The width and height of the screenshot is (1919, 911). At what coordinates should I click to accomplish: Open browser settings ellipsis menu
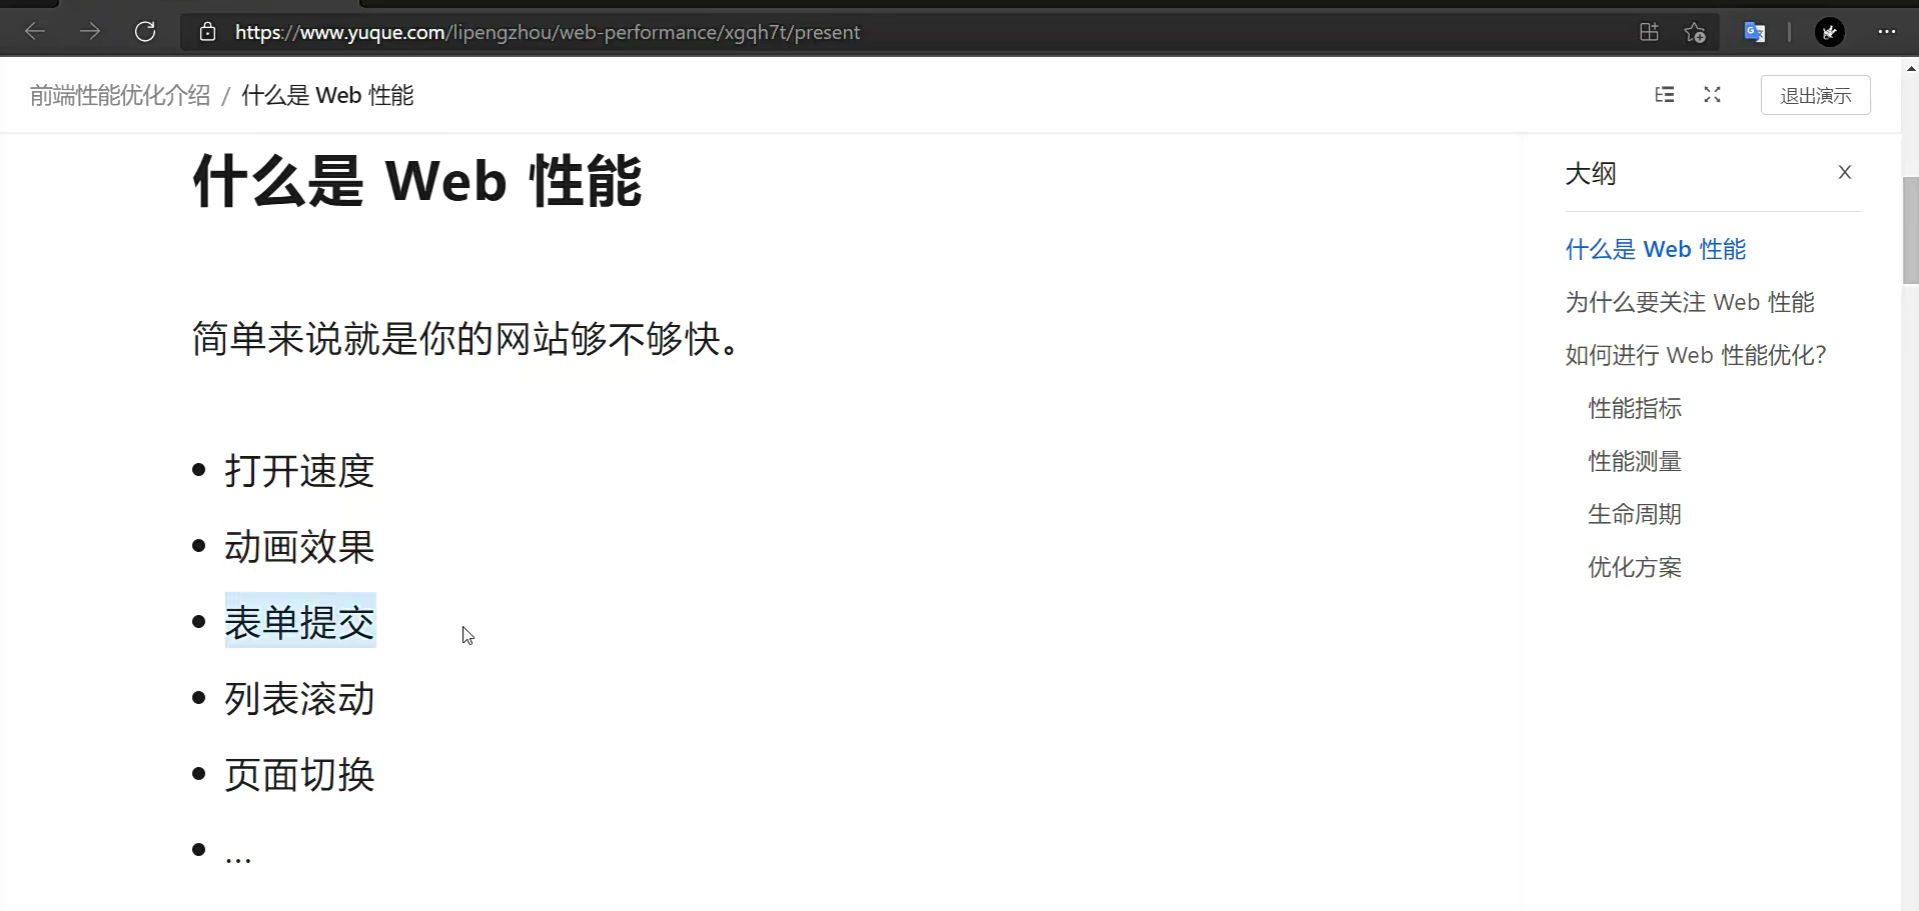[1886, 32]
